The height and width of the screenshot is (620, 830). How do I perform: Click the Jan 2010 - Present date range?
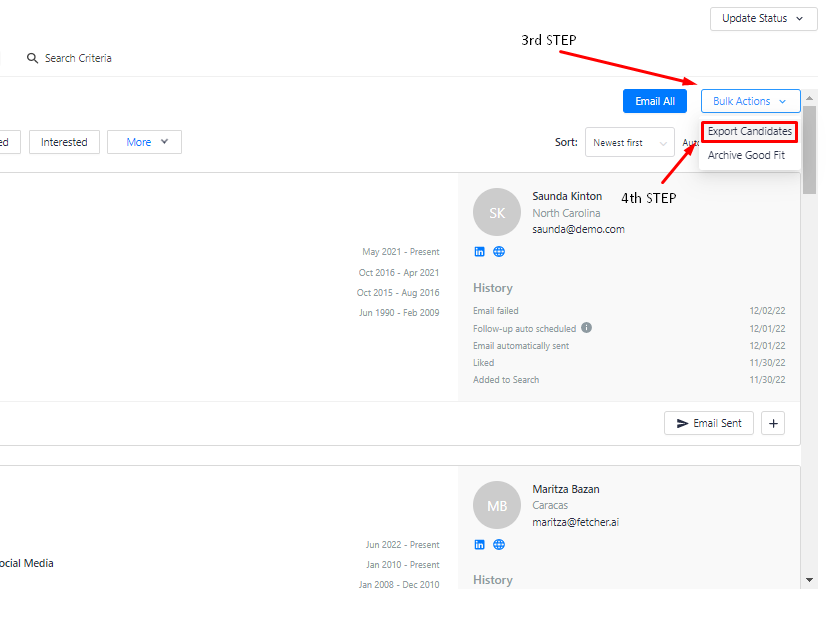click(402, 565)
